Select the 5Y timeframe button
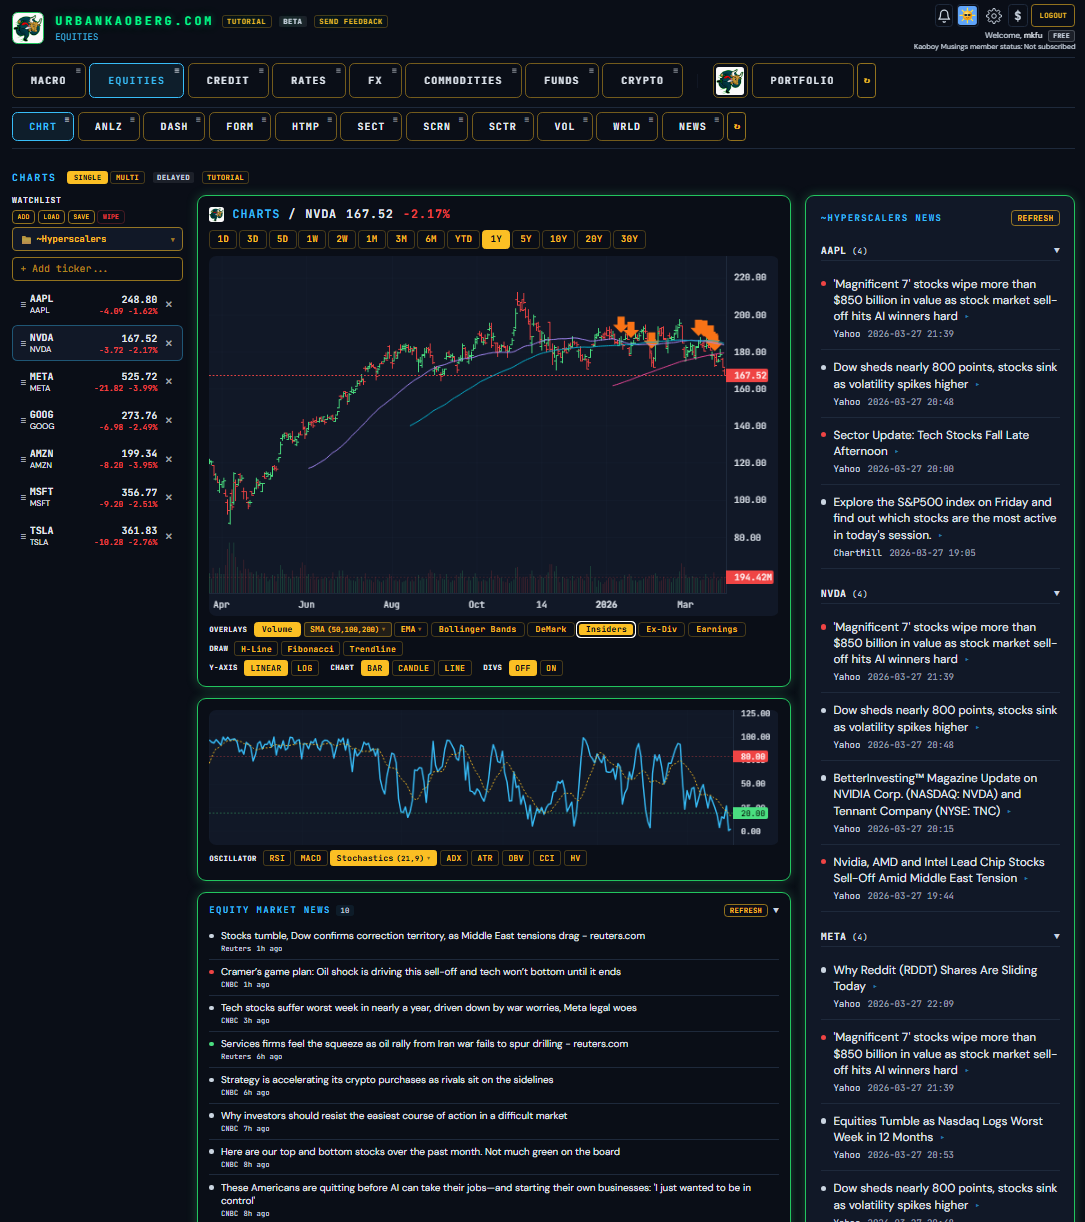This screenshot has width=1085, height=1222. 526,239
